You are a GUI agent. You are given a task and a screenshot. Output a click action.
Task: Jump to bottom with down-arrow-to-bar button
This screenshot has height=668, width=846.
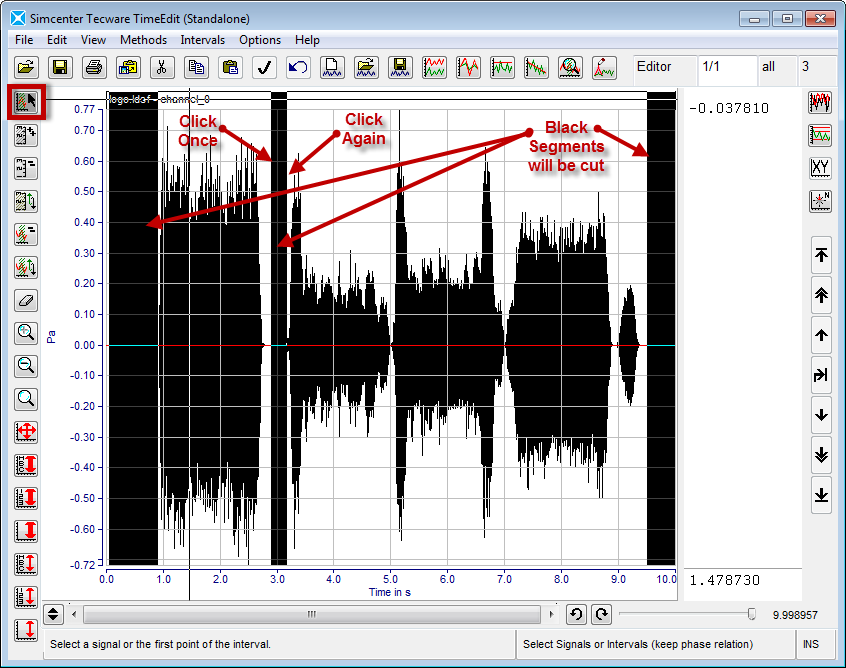821,494
